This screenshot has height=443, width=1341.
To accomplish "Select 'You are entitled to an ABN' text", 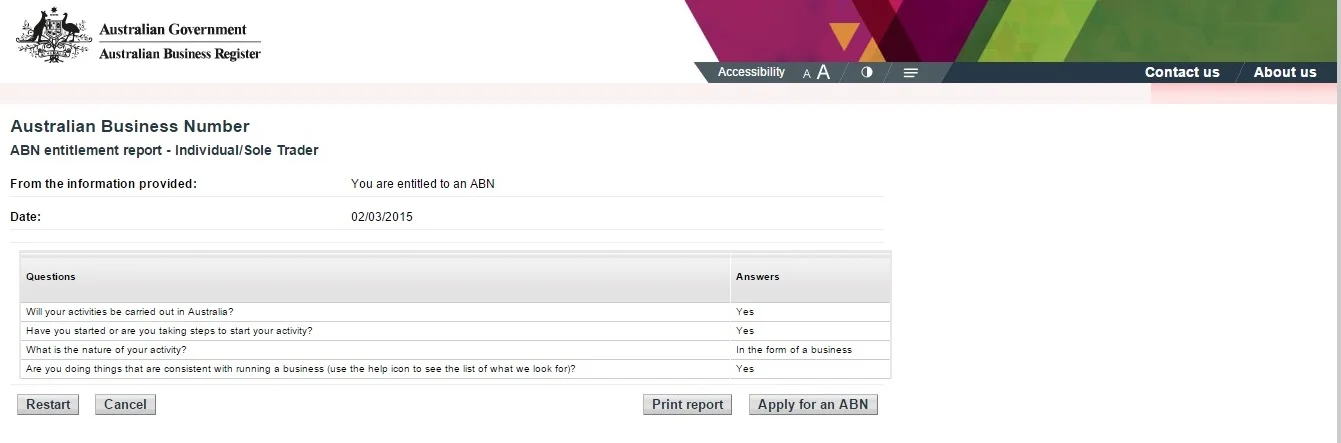I will tap(423, 184).
